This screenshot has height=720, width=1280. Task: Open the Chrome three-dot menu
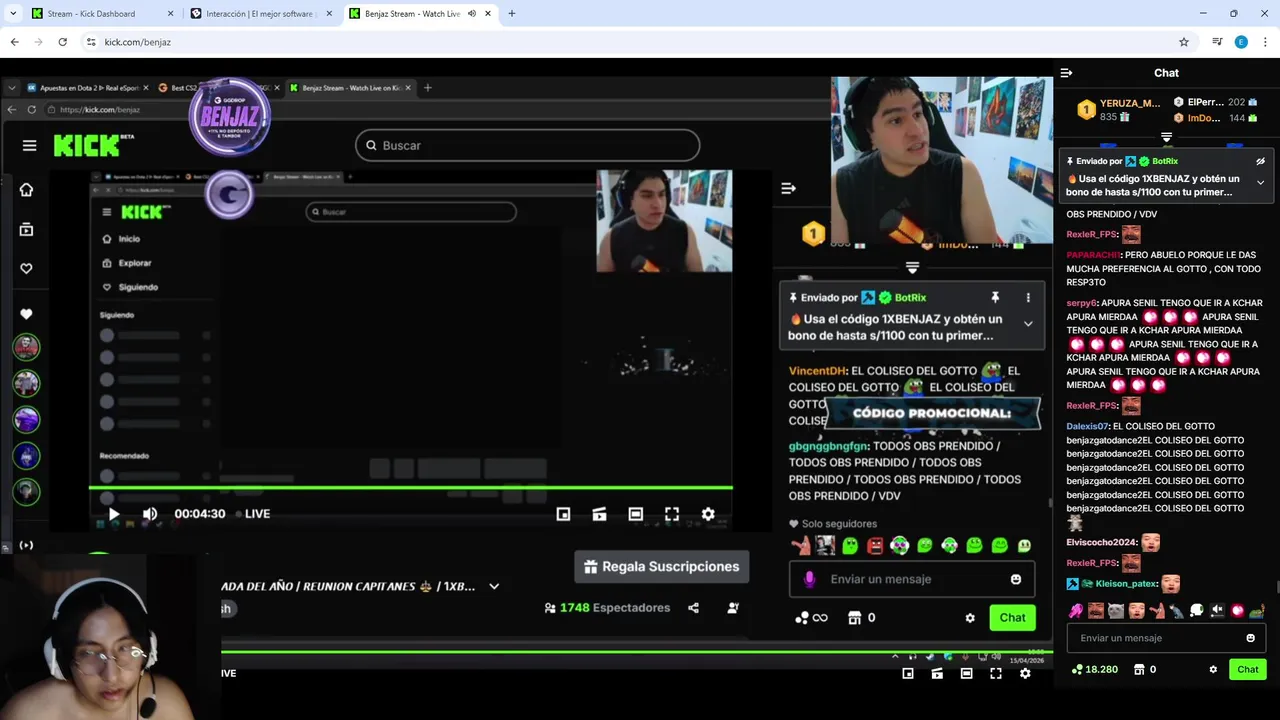1266,42
